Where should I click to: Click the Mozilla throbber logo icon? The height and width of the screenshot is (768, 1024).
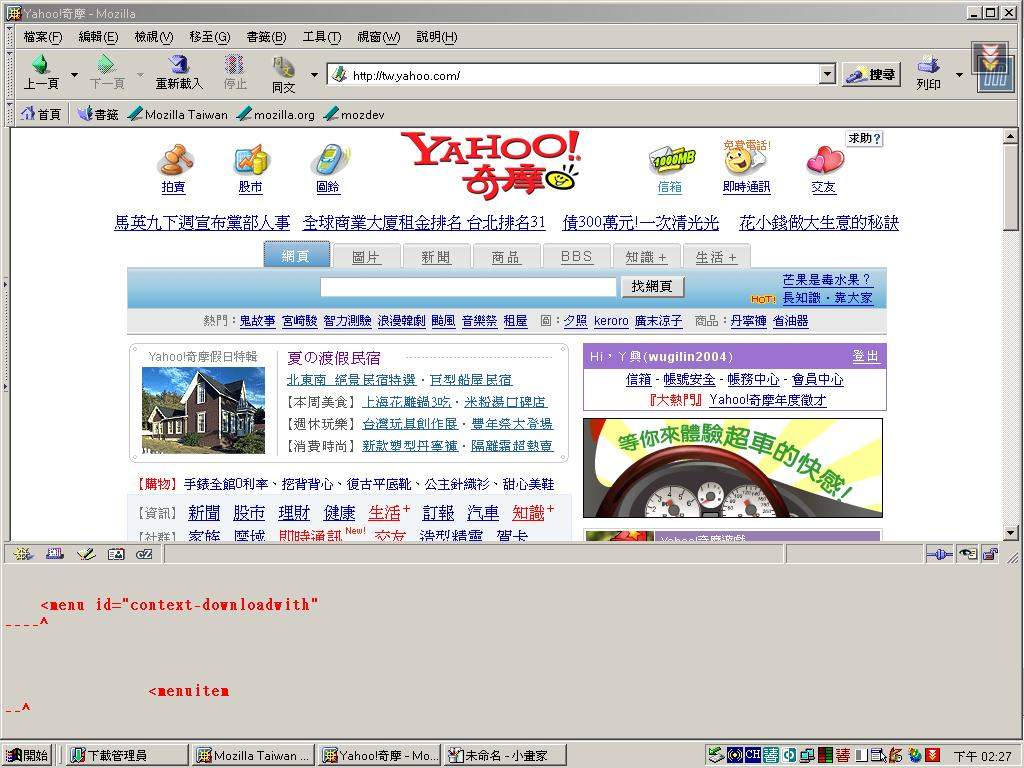pyautogui.click(x=991, y=69)
